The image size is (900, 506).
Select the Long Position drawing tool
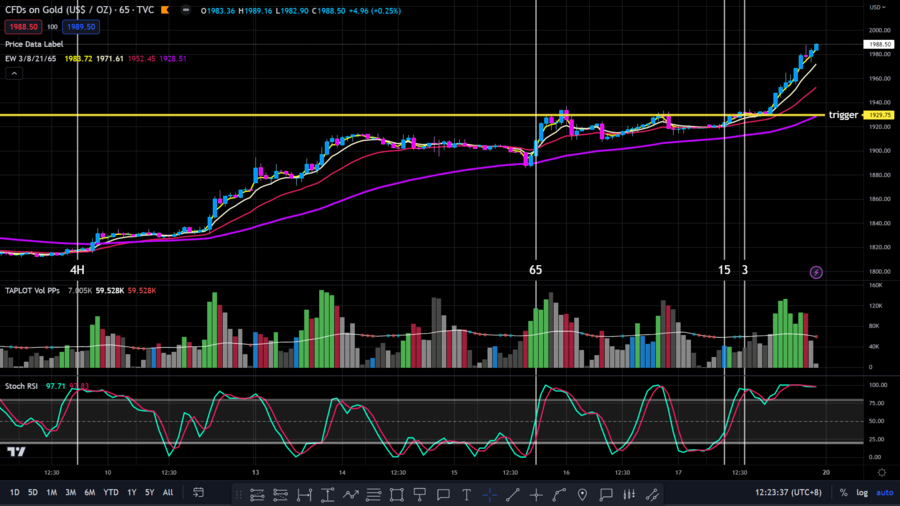point(257,495)
